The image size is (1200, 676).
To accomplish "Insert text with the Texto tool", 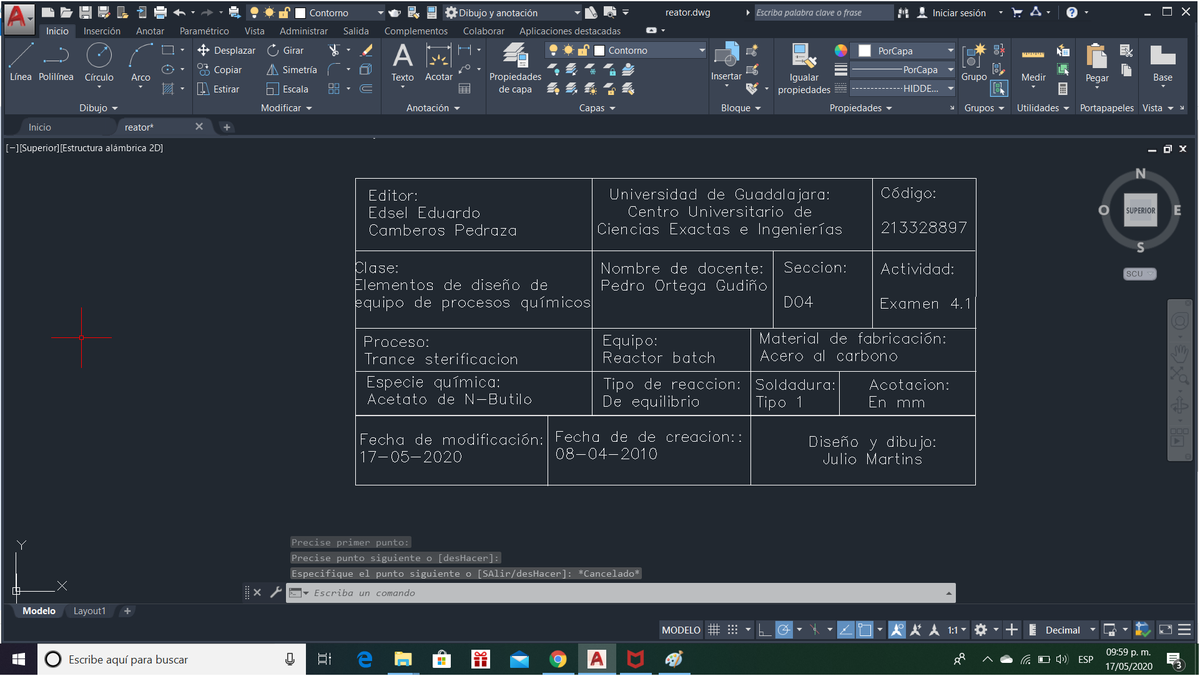I will [403, 62].
